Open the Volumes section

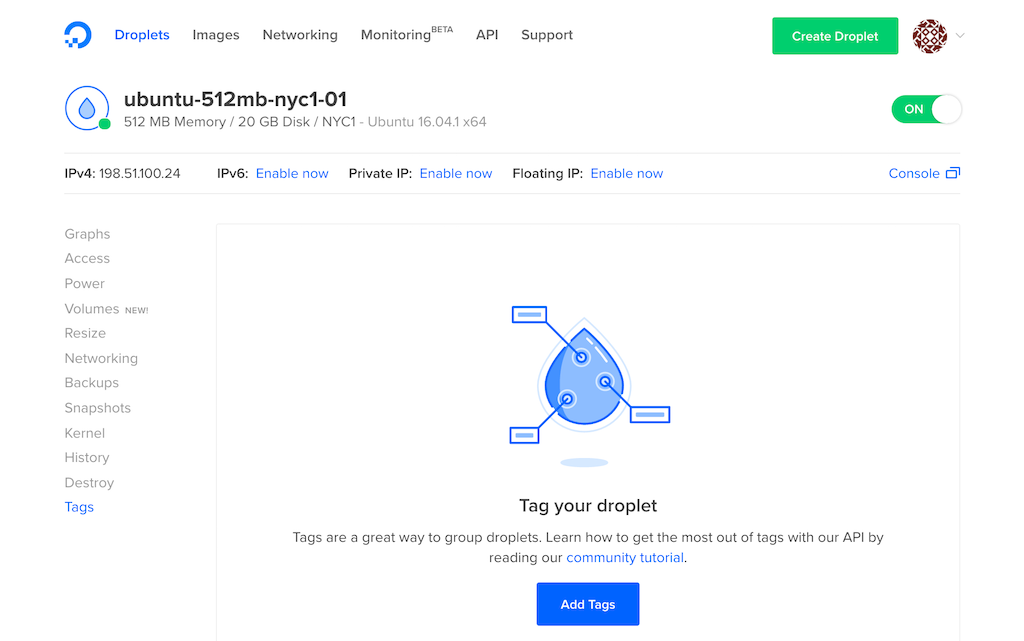92,308
